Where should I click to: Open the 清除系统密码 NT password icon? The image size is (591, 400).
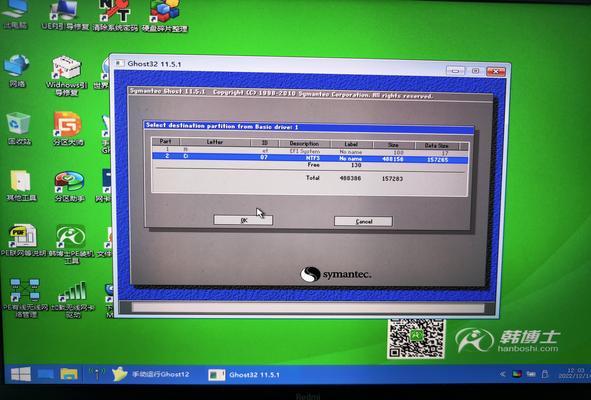(115, 16)
